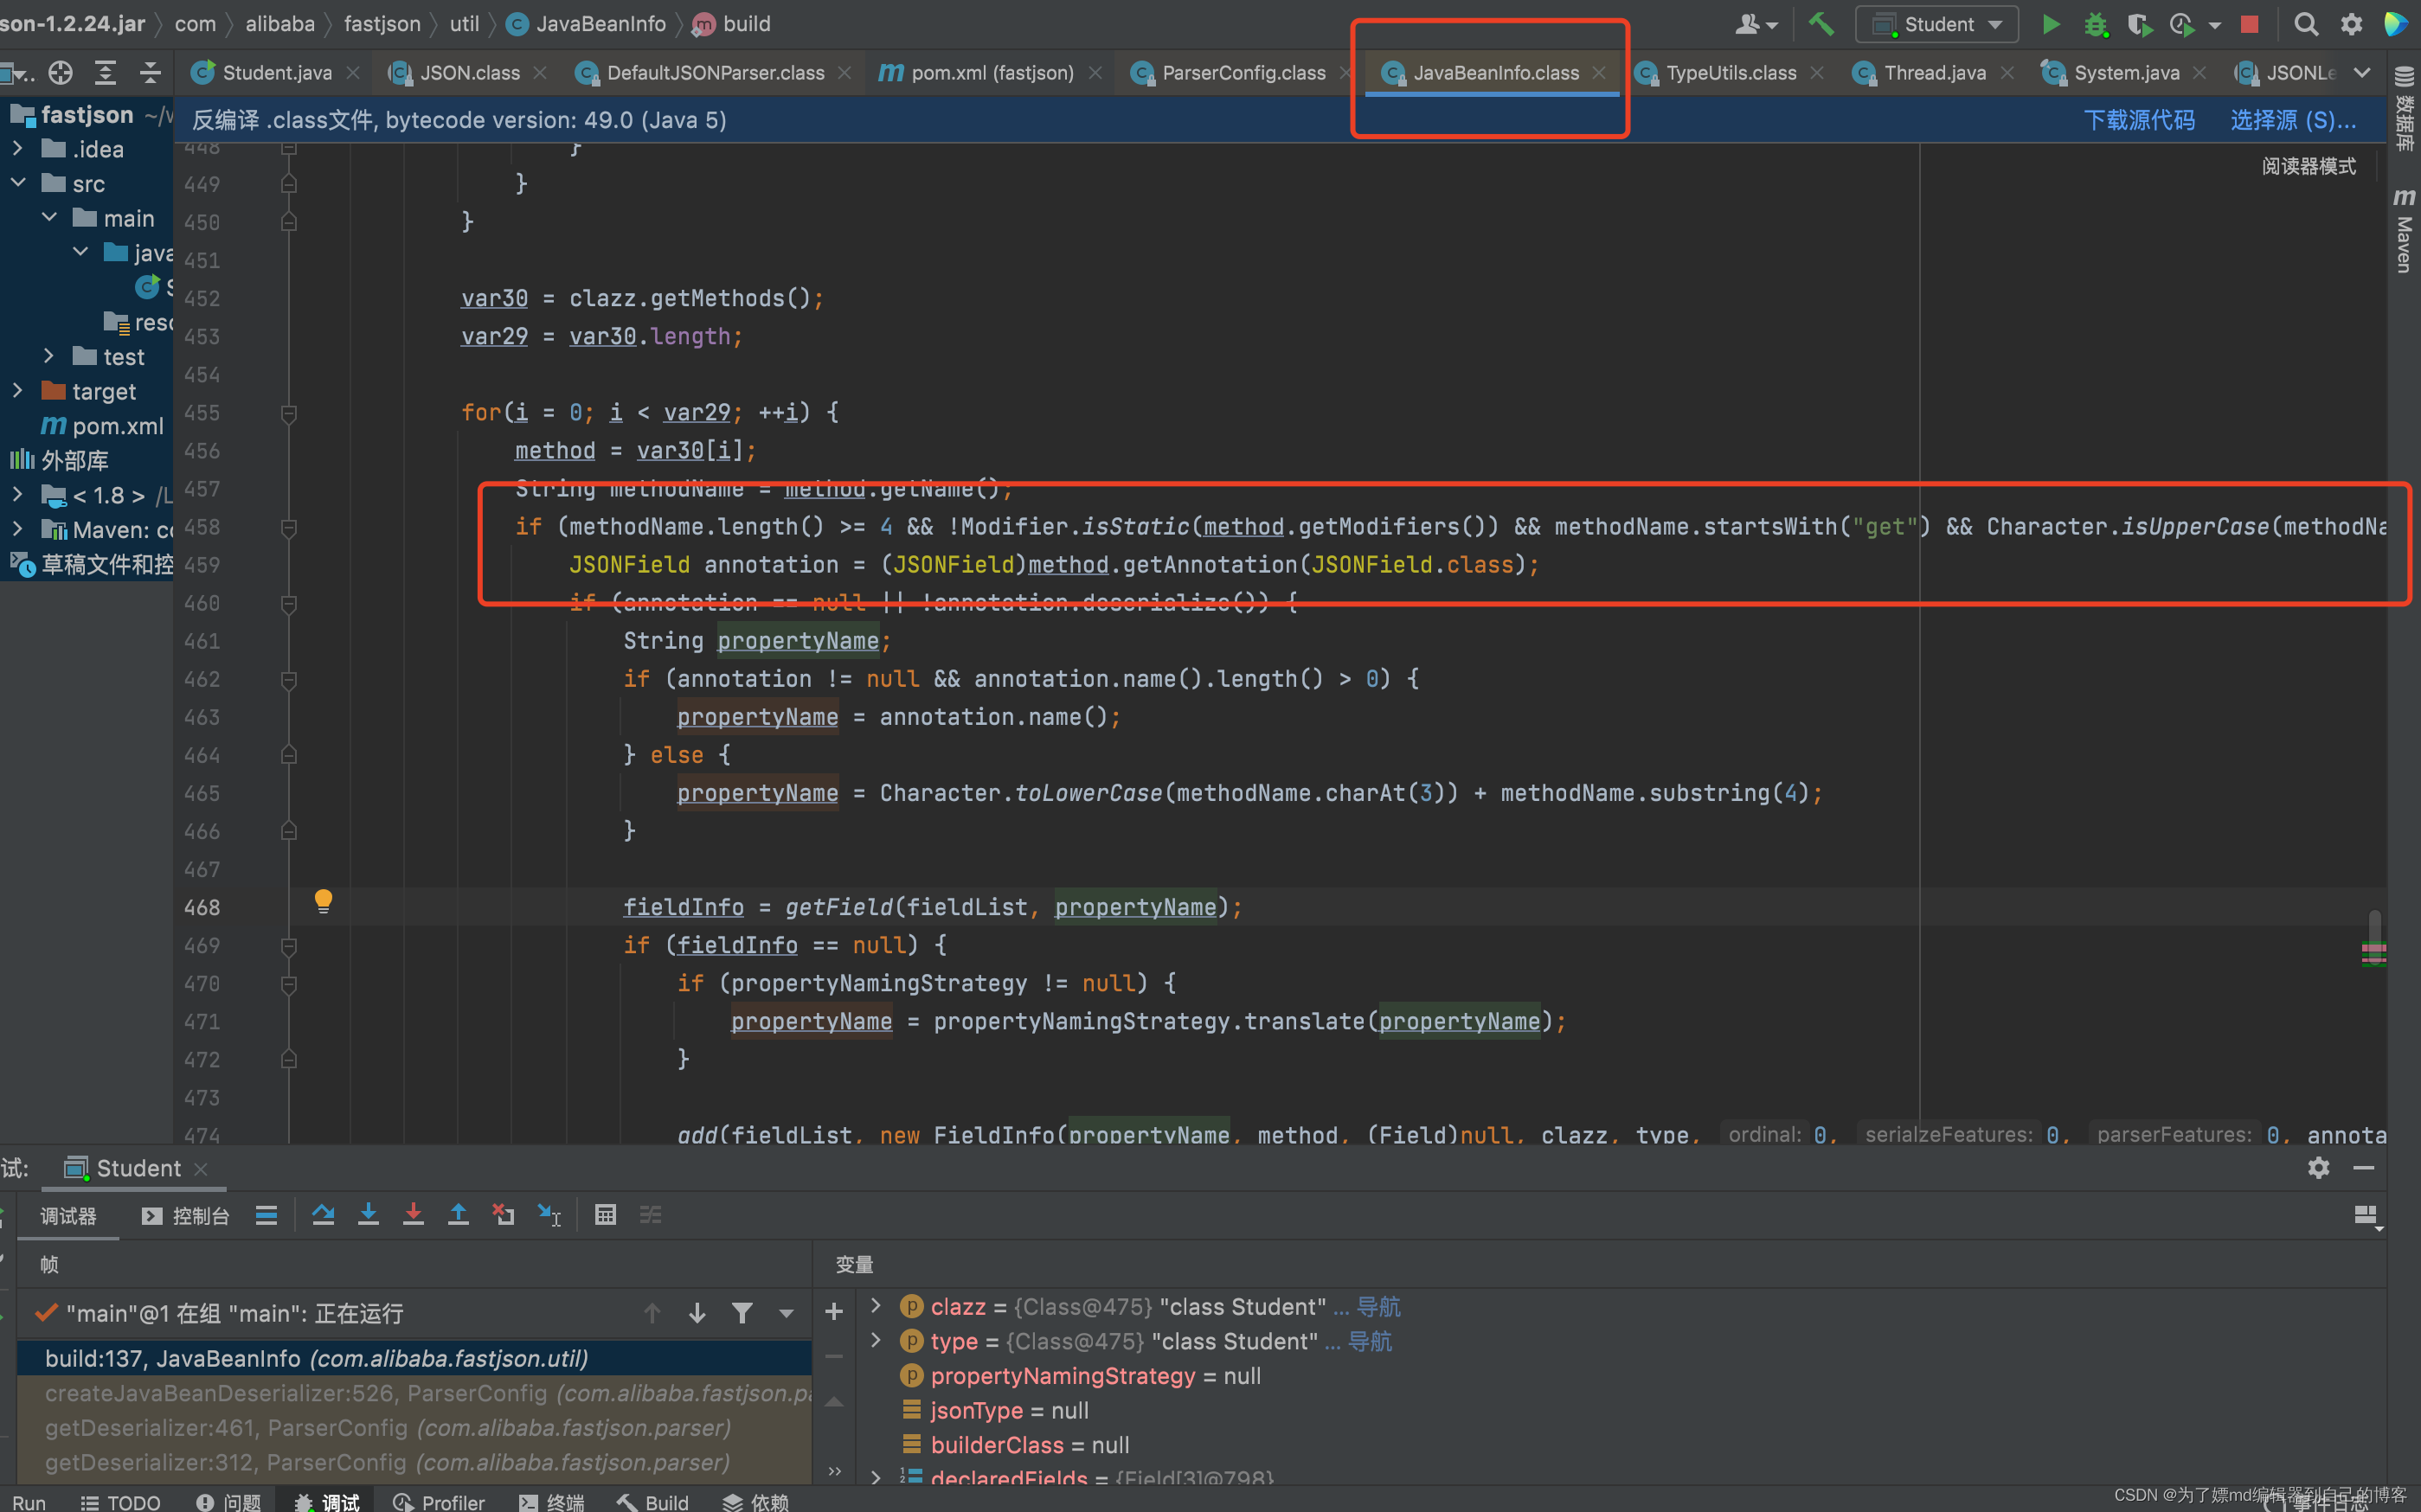
Task: Open the 控制台 console tab
Action: point(186,1215)
